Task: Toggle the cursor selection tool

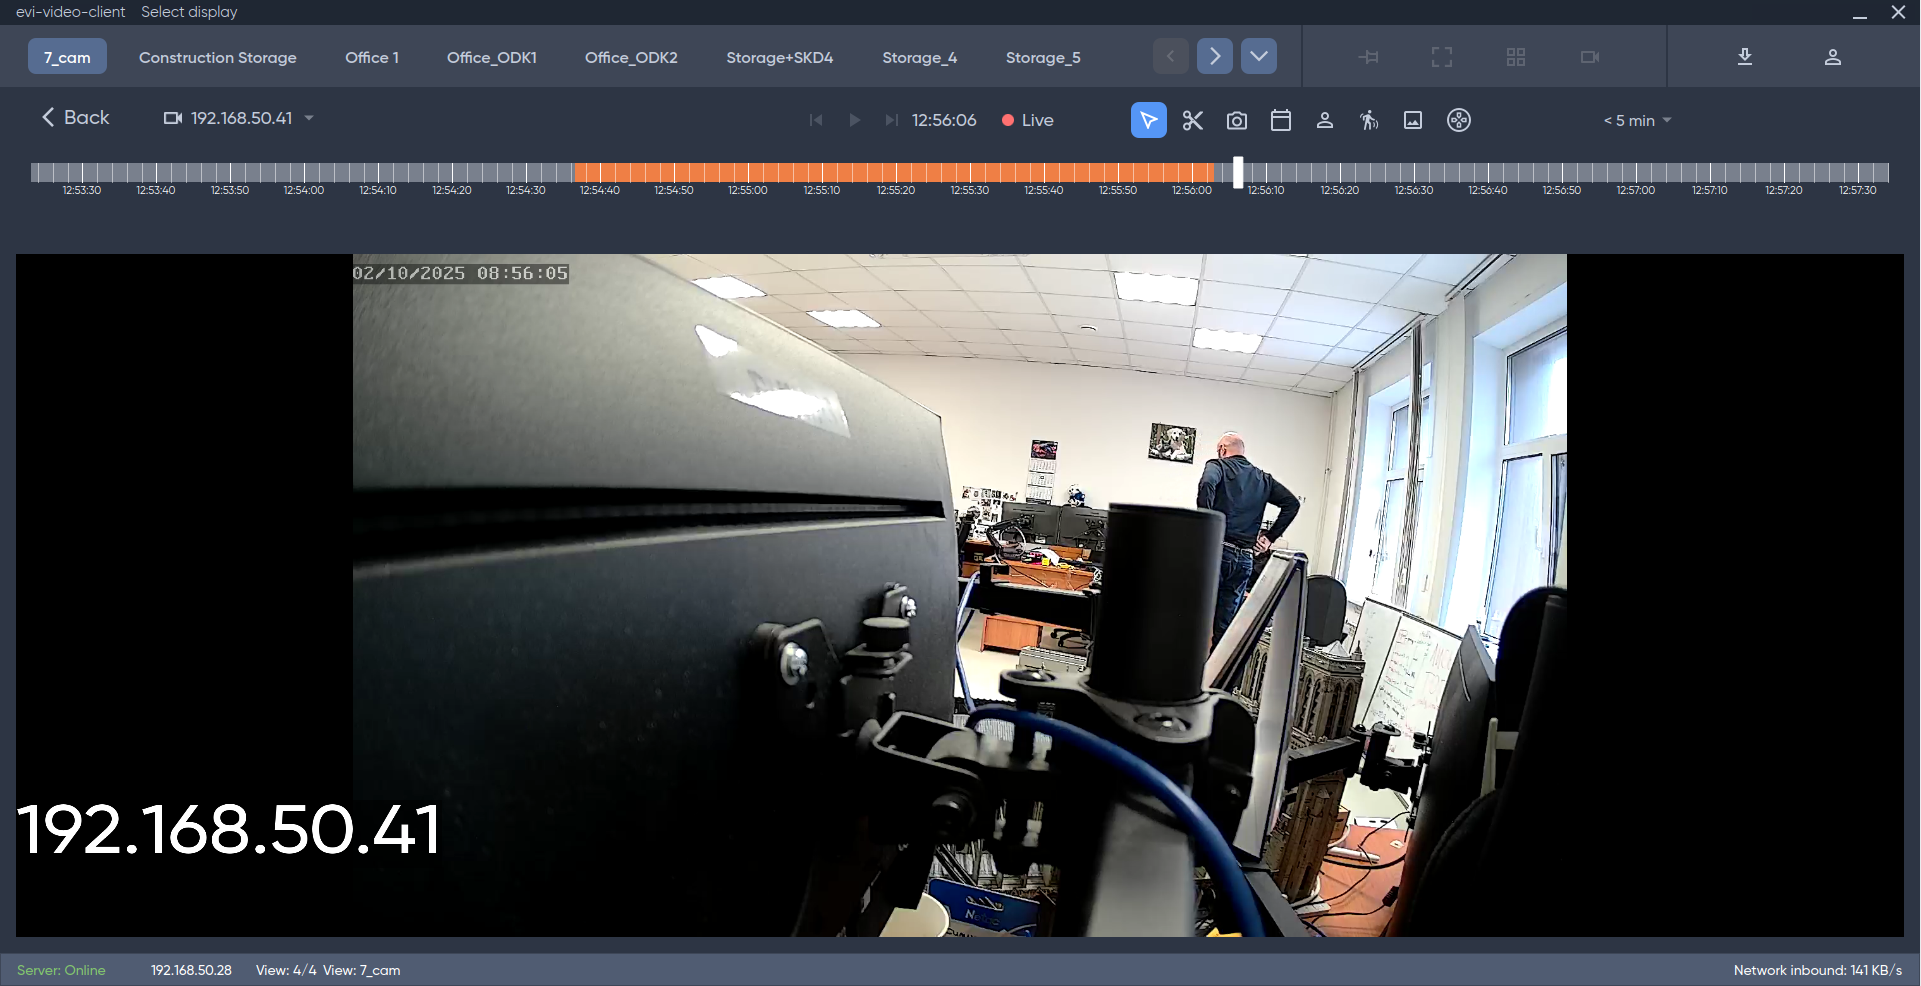Action: tap(1148, 120)
